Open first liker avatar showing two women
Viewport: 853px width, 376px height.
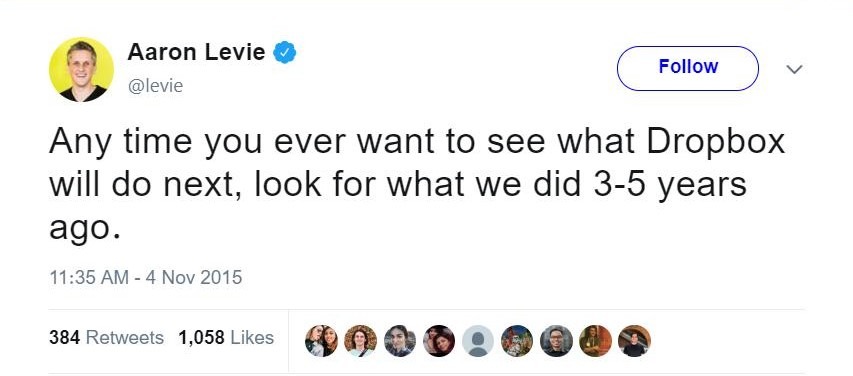click(x=321, y=341)
